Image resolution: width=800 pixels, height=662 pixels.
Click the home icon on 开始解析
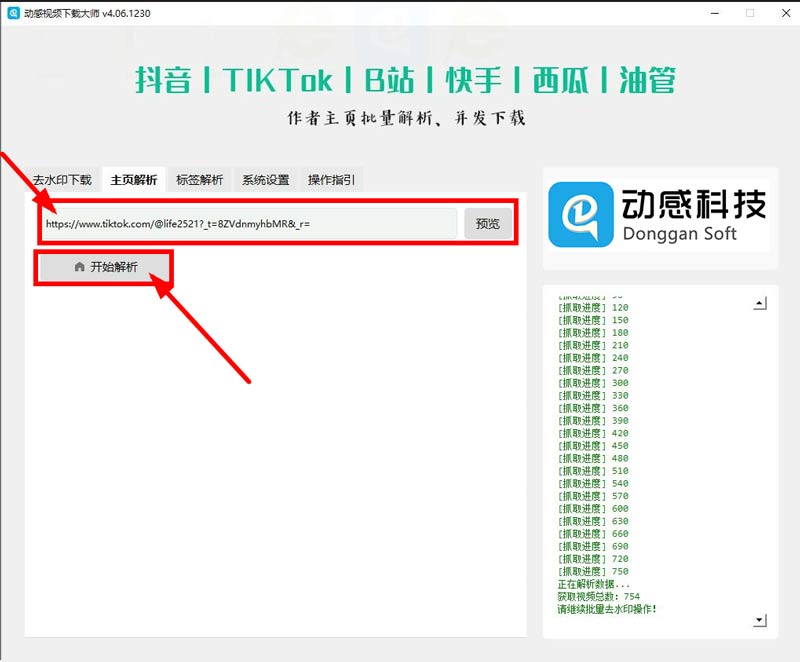(79, 267)
